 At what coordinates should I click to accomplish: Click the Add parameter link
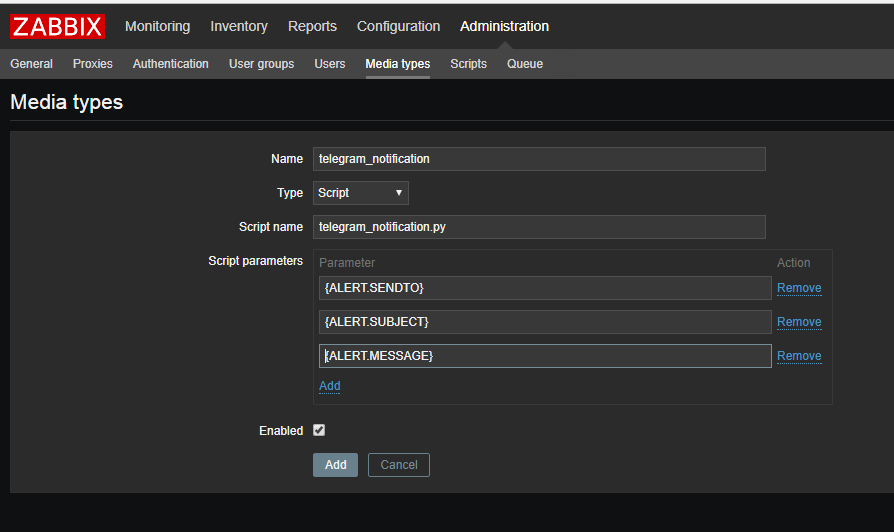click(x=329, y=386)
